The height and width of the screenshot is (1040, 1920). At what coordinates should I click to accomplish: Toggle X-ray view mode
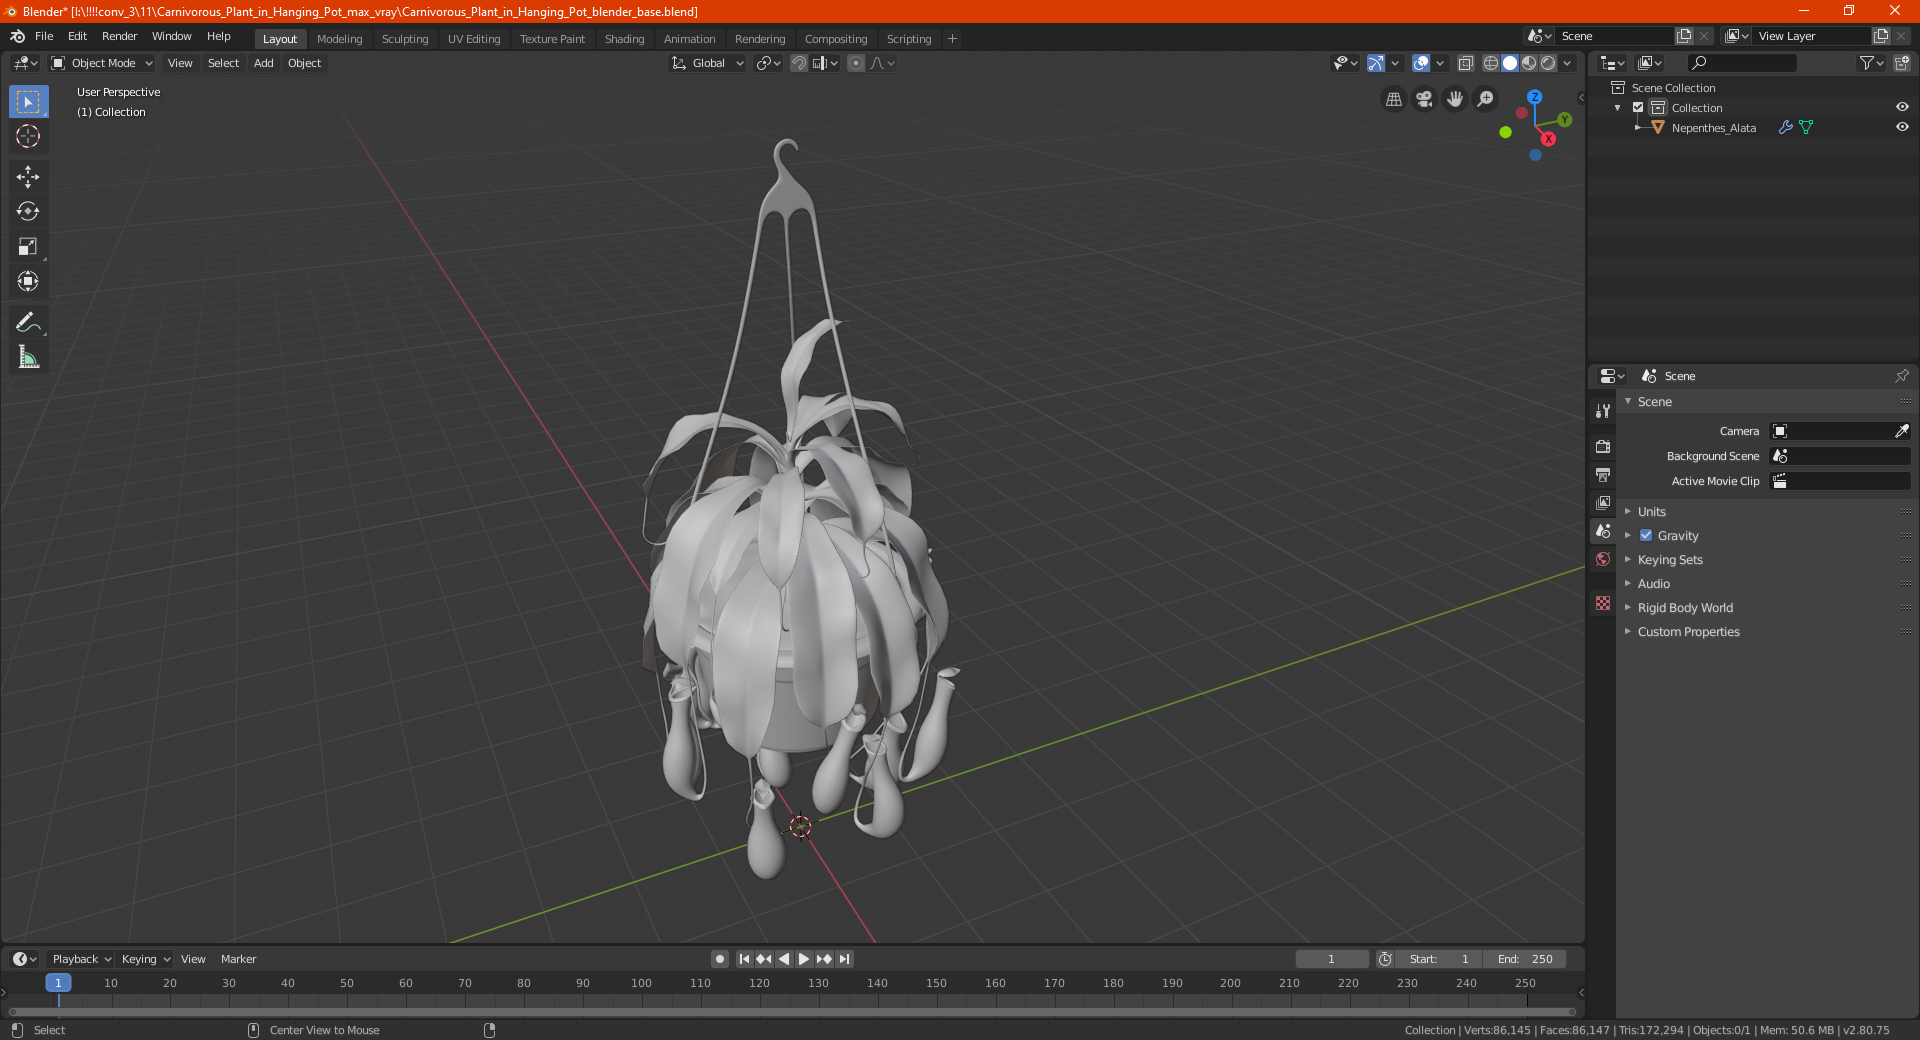(x=1466, y=63)
